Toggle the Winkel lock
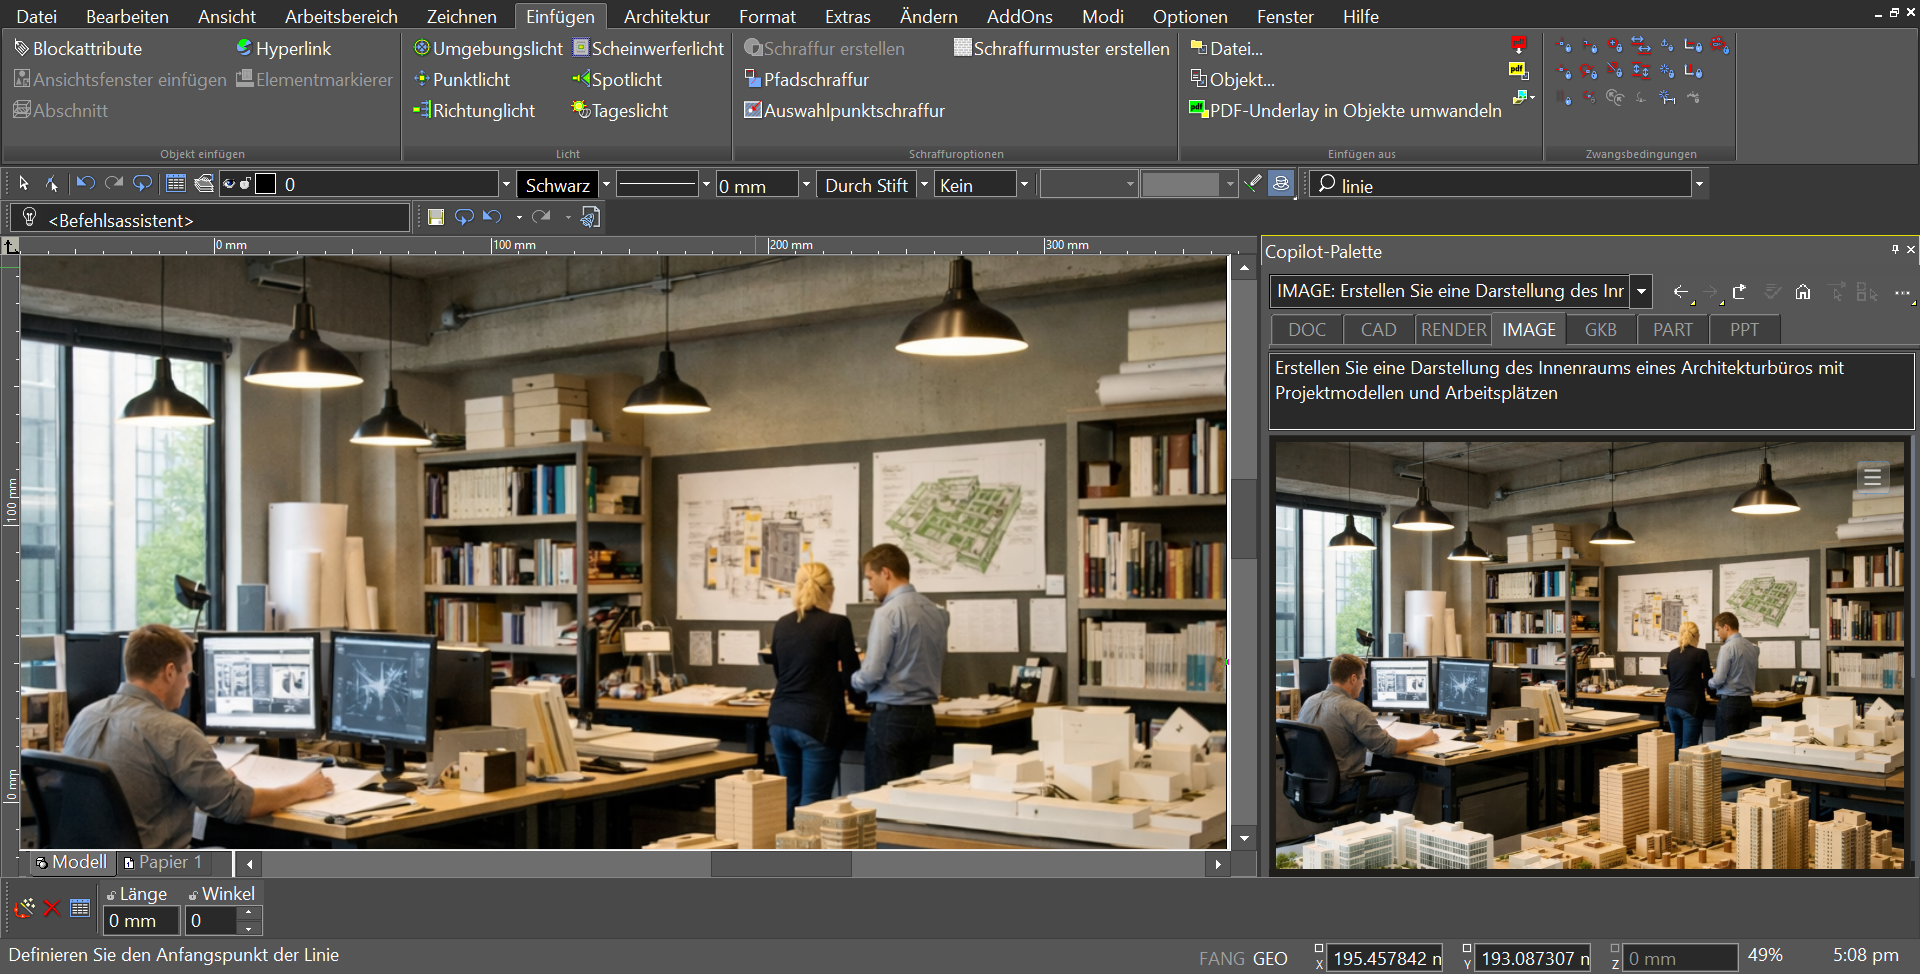 tap(193, 895)
